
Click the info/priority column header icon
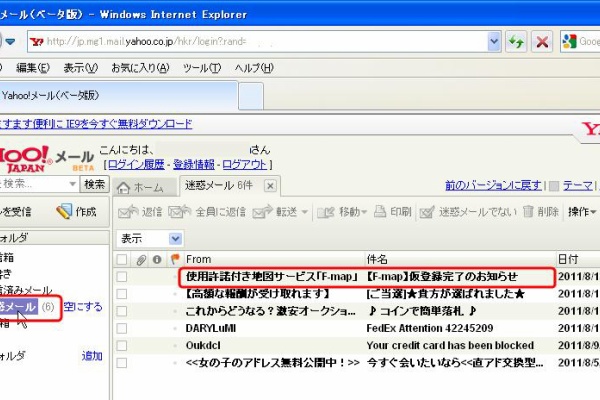(x=157, y=260)
